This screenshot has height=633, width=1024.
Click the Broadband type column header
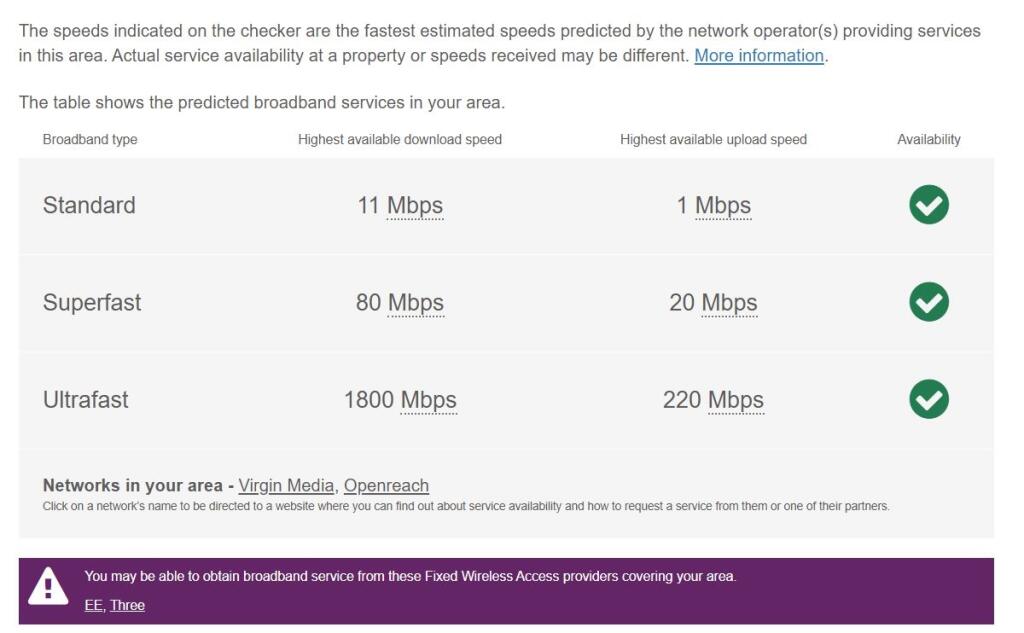90,140
